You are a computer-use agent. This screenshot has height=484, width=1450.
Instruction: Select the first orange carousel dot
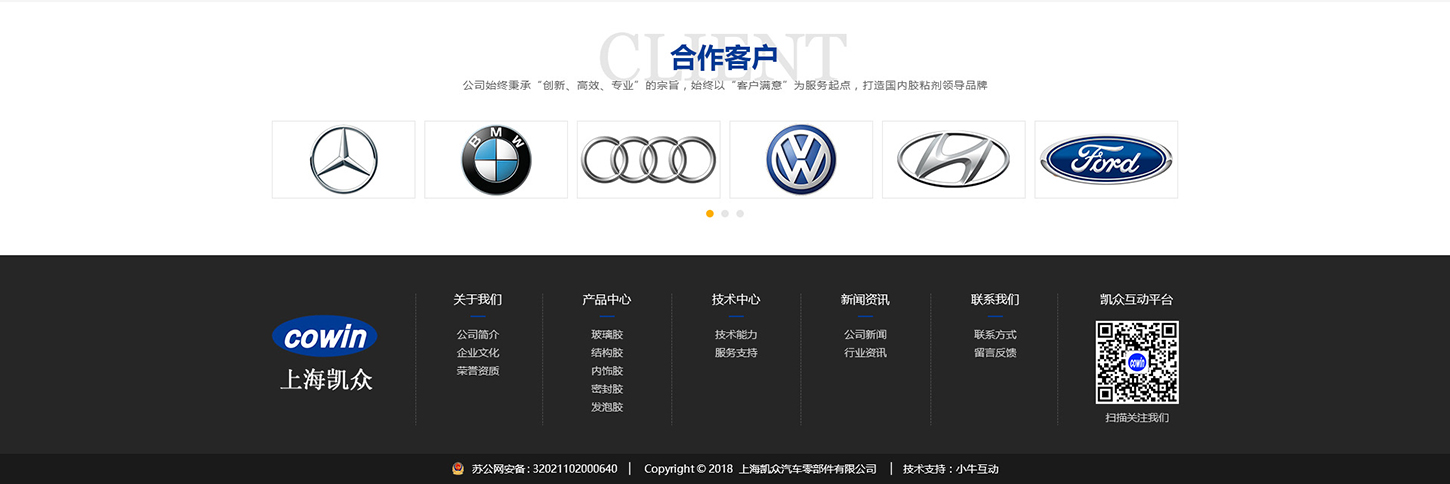pyautogui.click(x=710, y=213)
